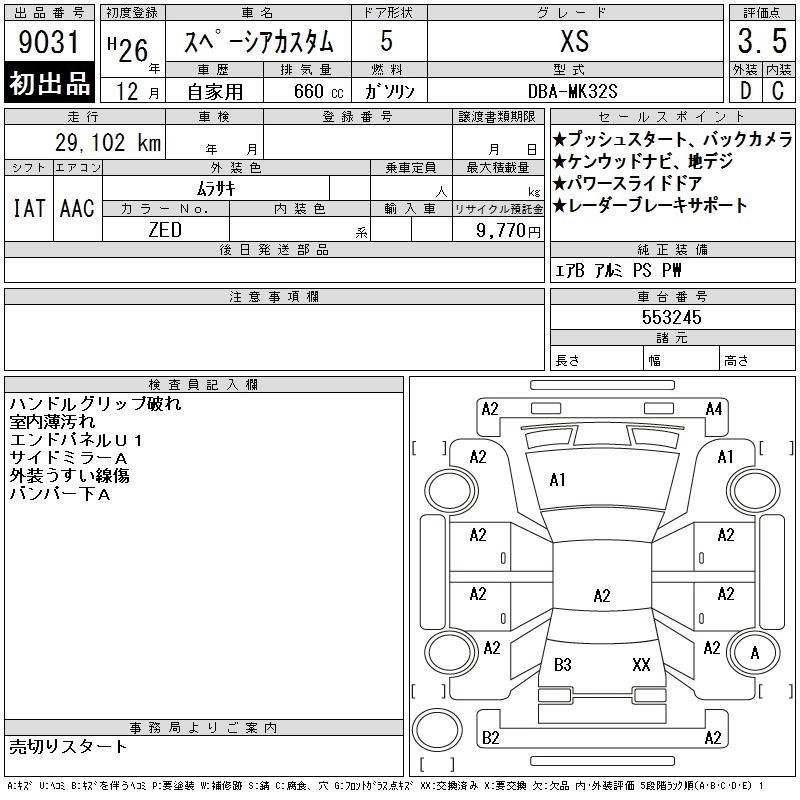Click lot number 9031
The height and width of the screenshot is (800, 800).
tap(48, 42)
